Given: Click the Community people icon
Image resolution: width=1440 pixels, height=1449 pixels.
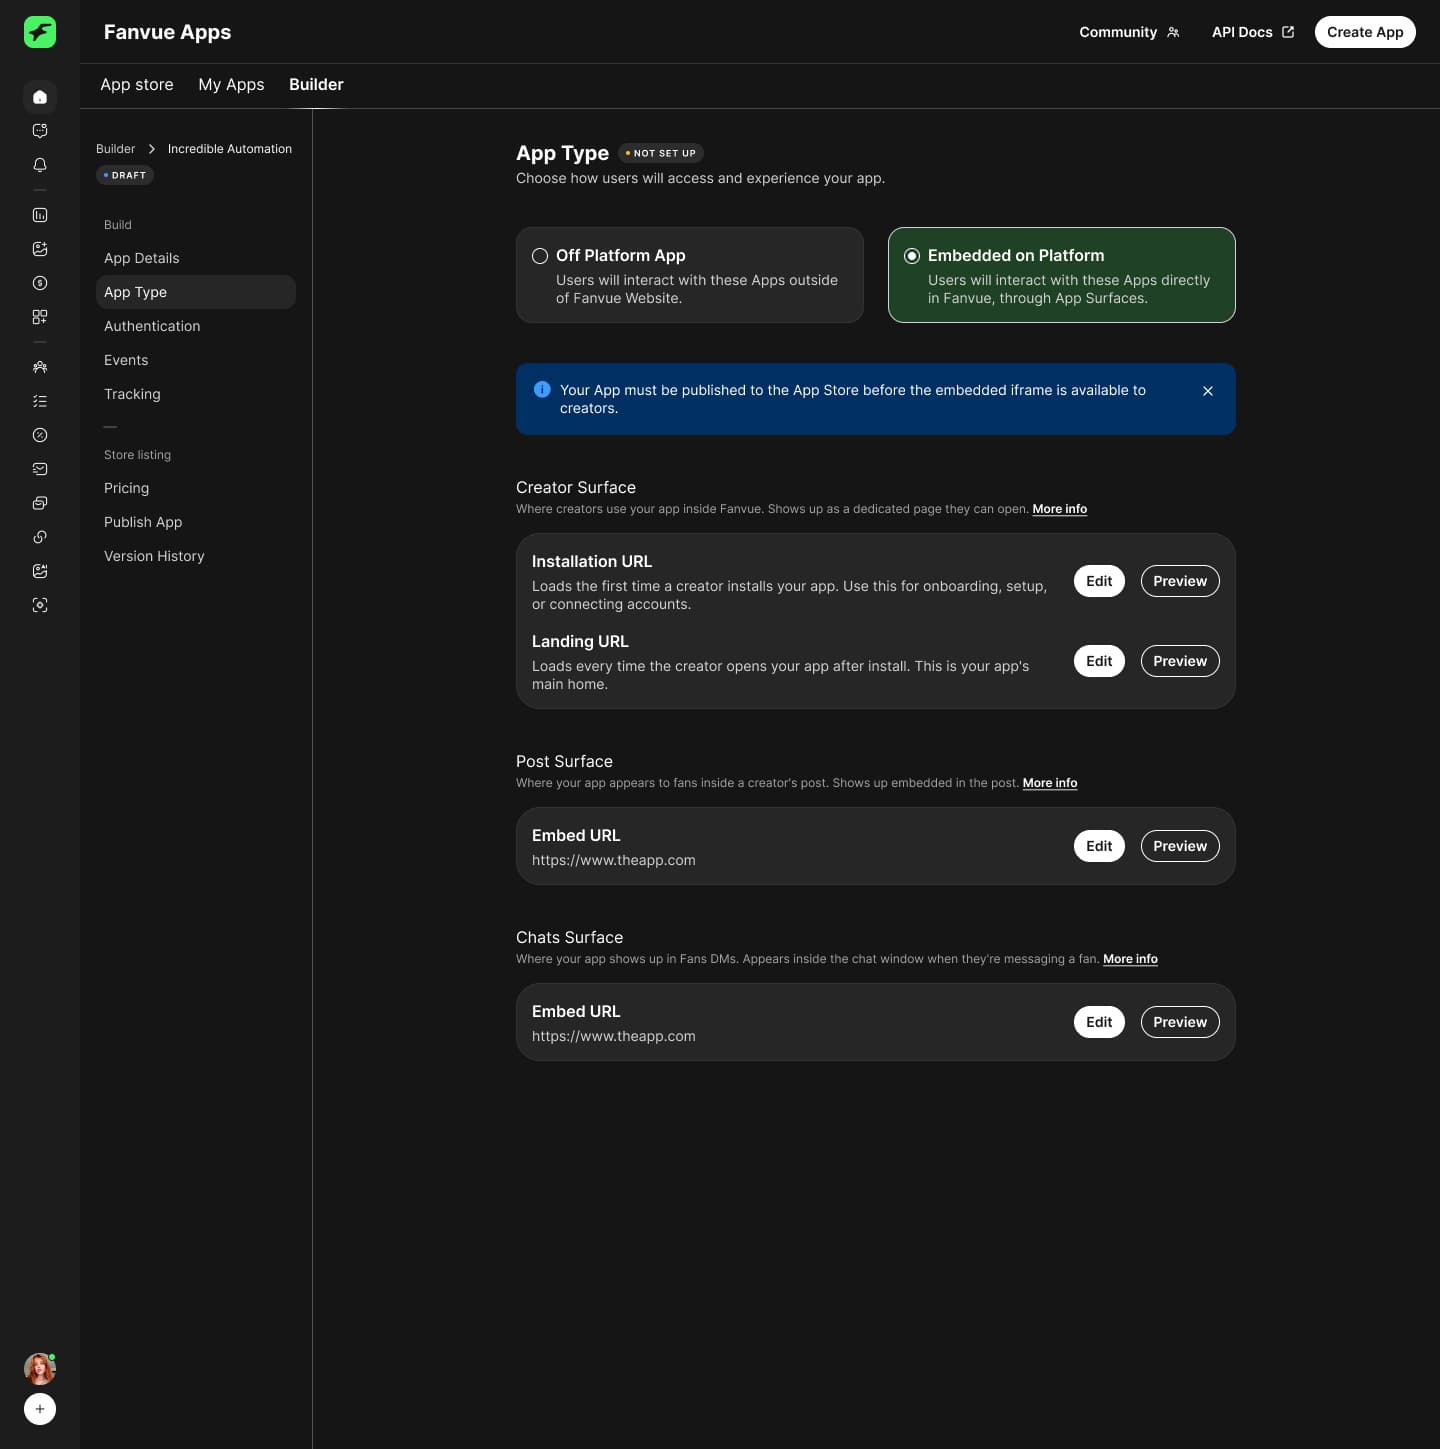Looking at the screenshot, I should pyautogui.click(x=1173, y=32).
